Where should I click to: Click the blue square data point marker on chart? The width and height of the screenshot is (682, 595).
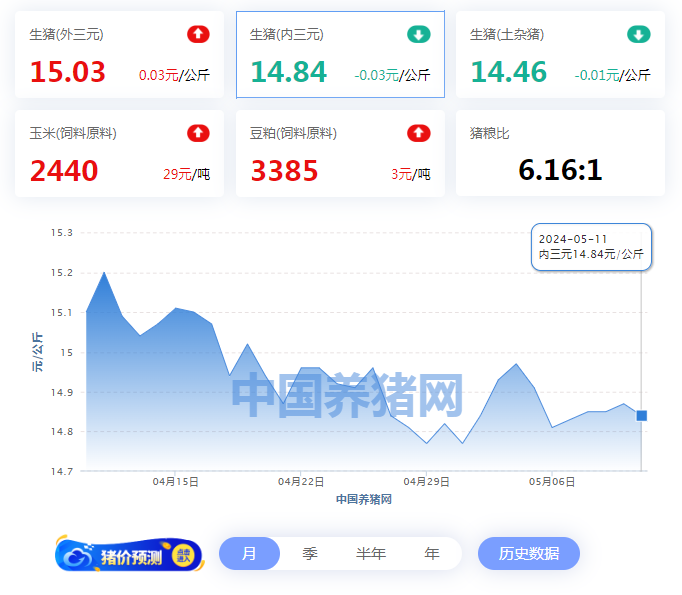tap(642, 416)
